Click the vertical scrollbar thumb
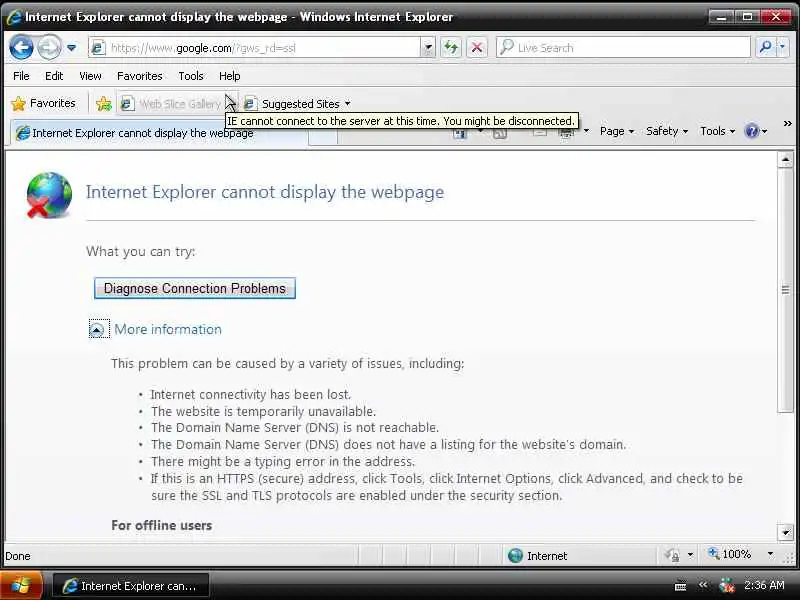Screen dimensions: 800x600 click(x=786, y=289)
